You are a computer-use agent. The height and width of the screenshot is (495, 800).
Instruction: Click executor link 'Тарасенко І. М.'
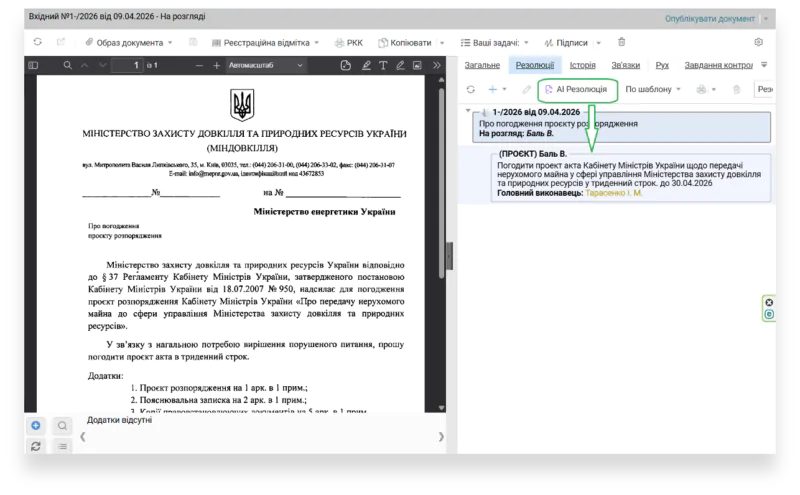click(x=614, y=193)
